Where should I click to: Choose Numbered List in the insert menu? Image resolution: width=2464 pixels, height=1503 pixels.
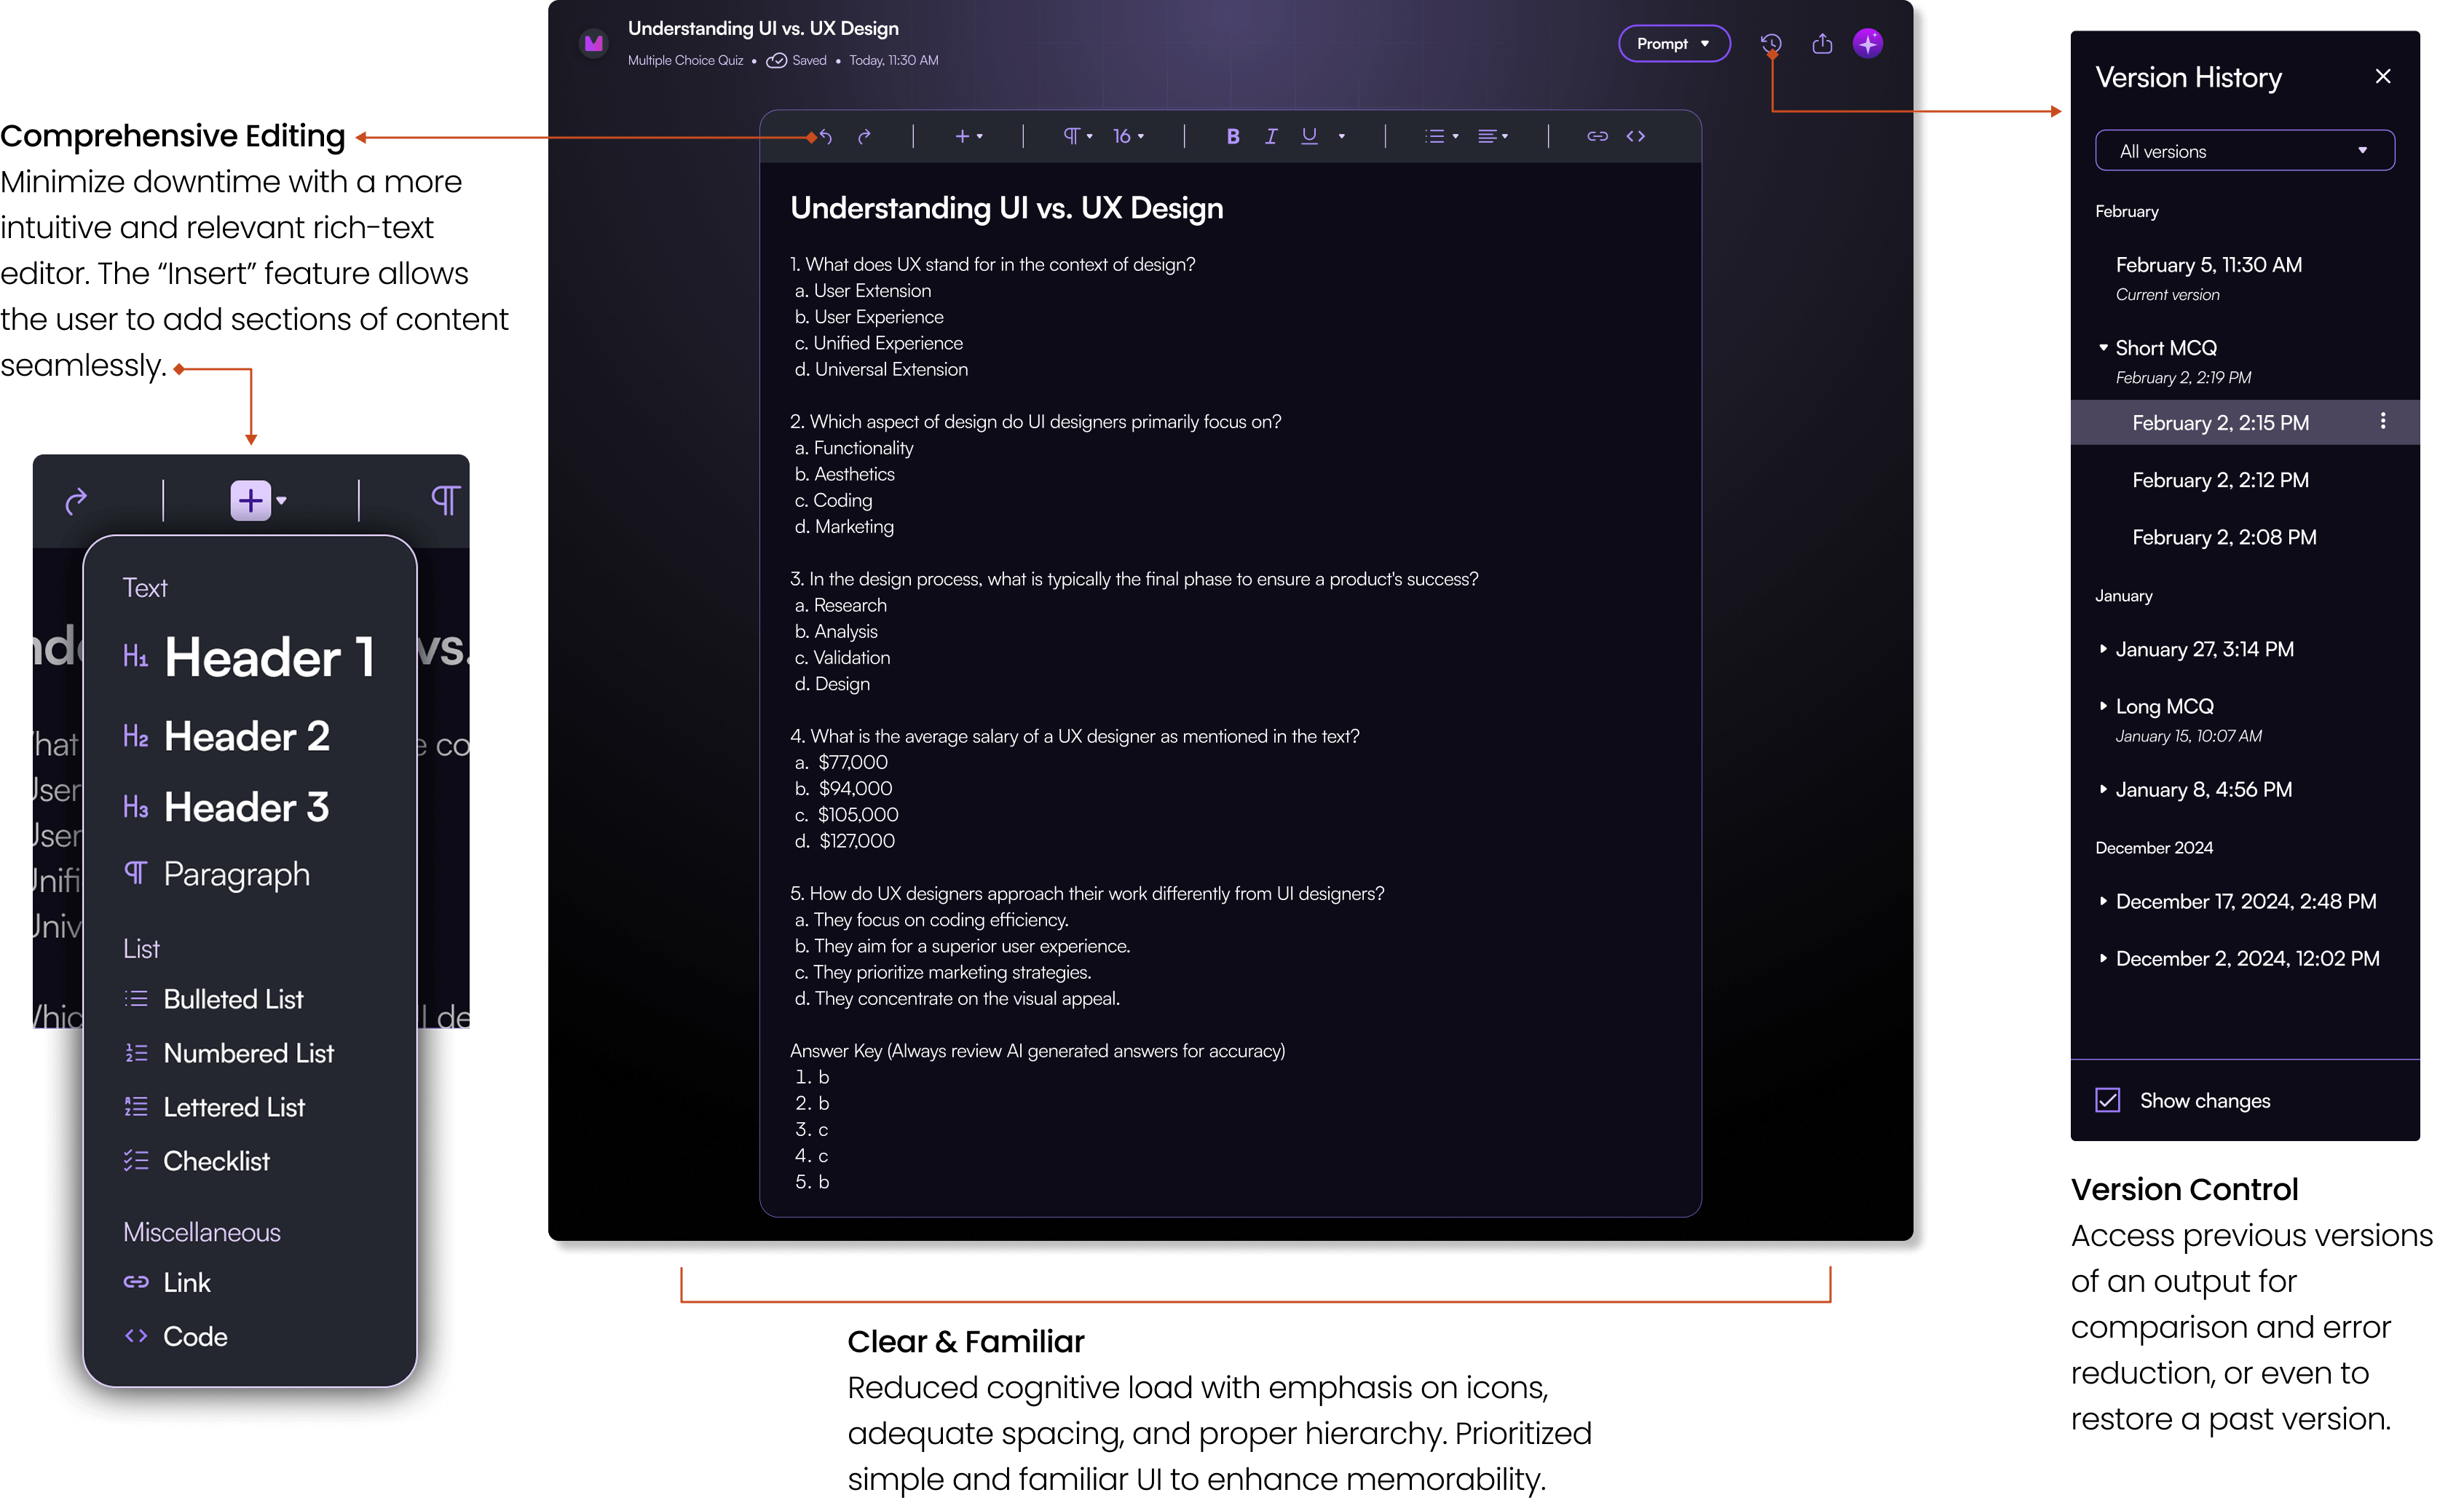[x=248, y=1052]
